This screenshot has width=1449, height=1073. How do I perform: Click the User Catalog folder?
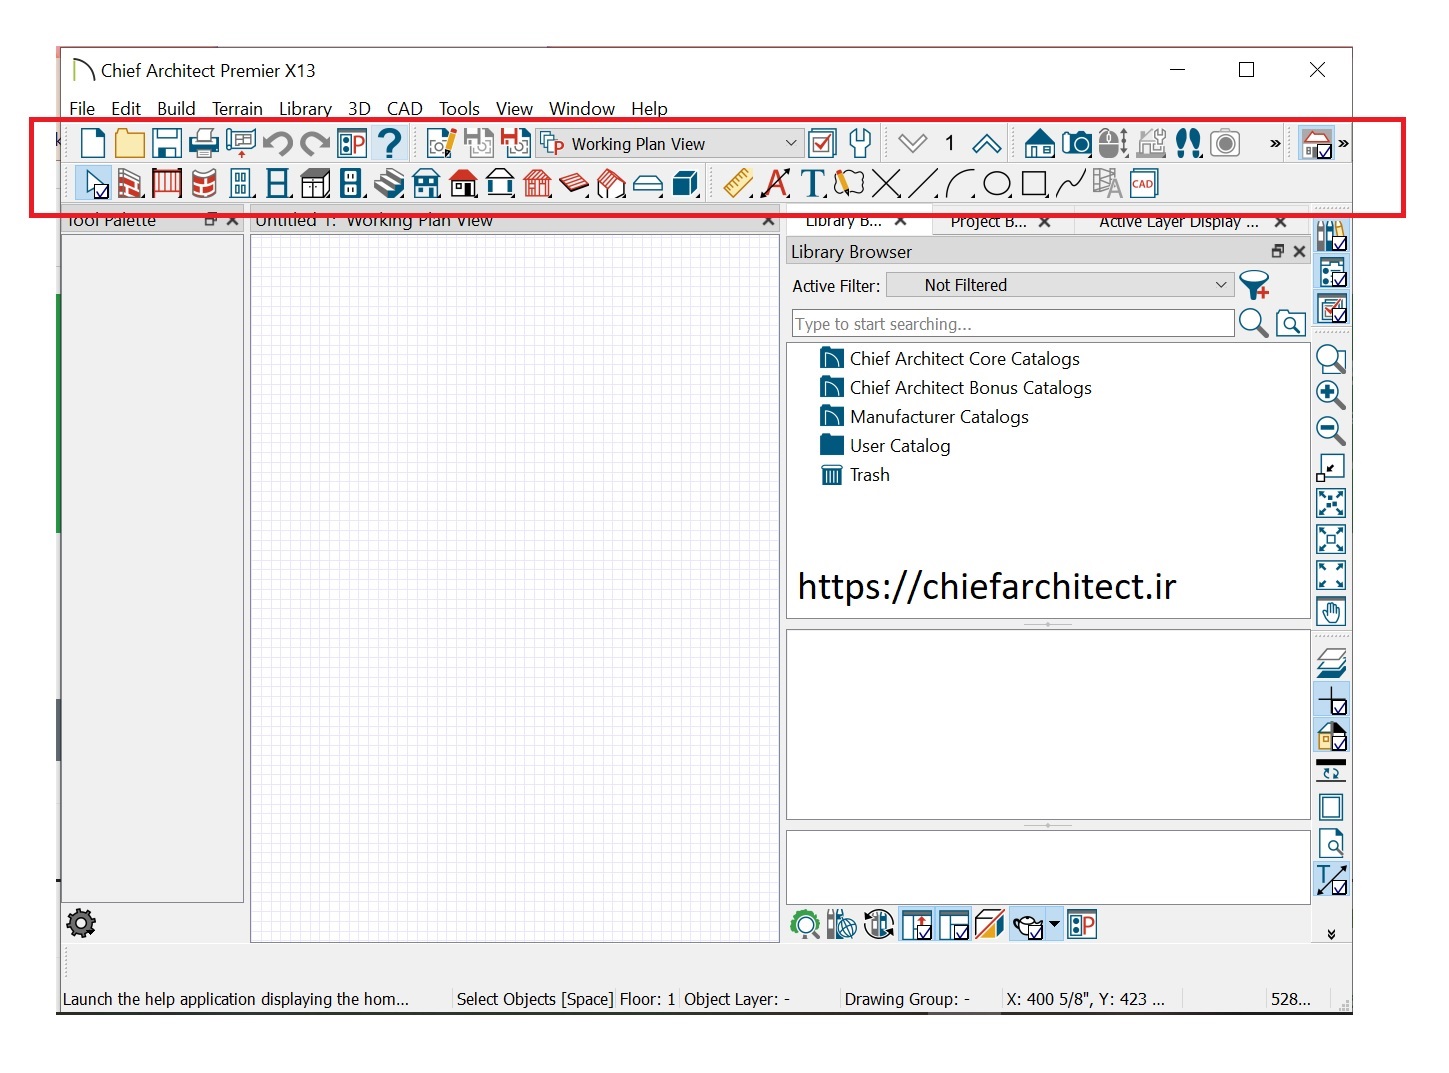point(899,446)
